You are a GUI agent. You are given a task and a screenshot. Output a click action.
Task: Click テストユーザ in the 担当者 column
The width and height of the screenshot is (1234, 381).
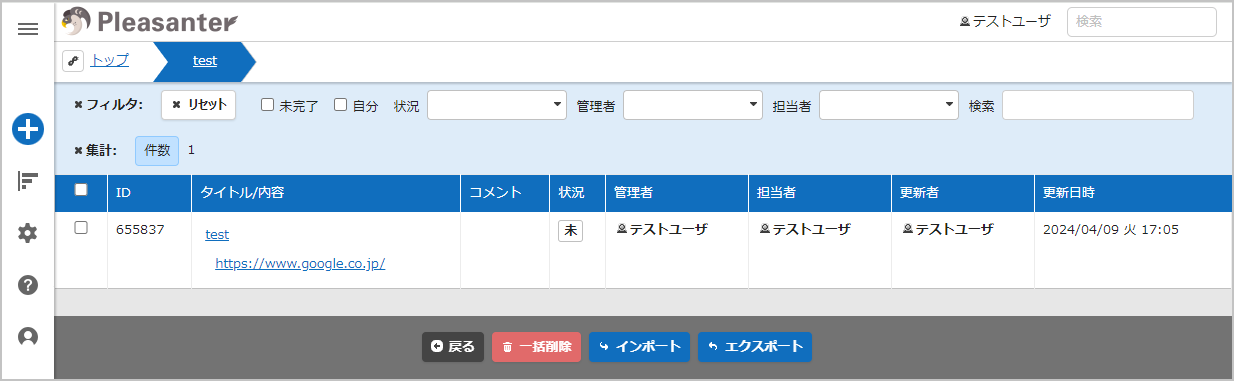click(x=804, y=229)
